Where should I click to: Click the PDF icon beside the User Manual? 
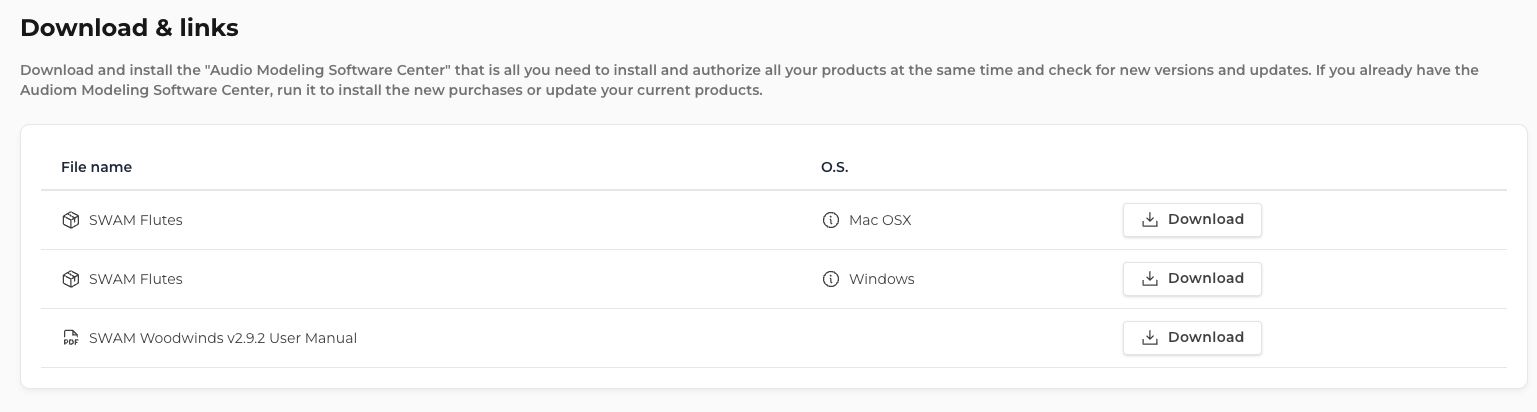(70, 338)
